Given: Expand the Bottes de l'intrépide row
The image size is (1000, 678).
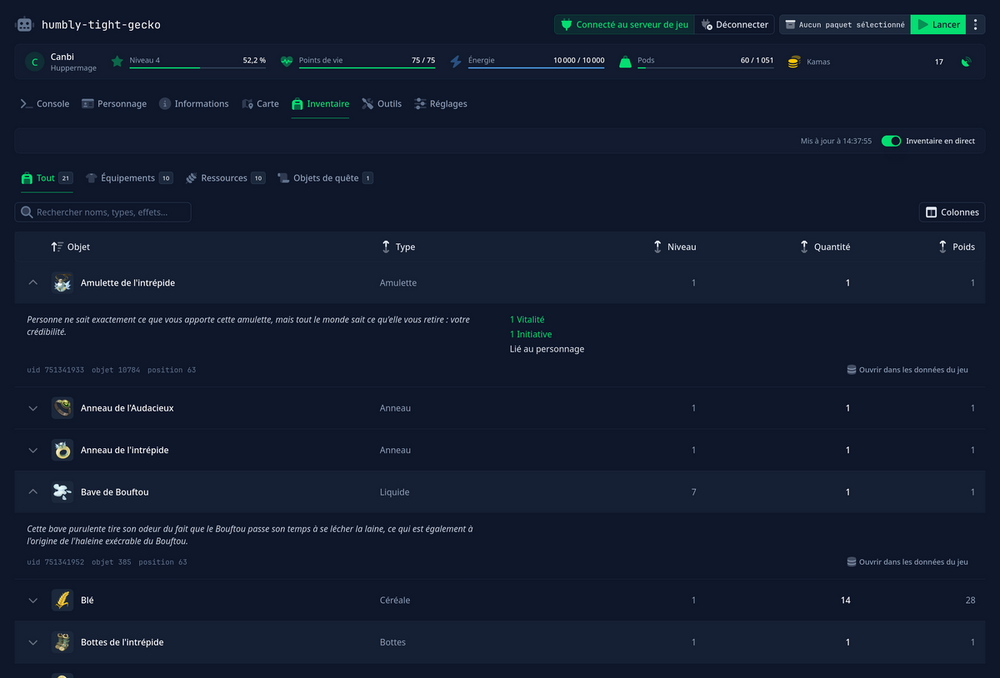Looking at the screenshot, I should click(33, 642).
